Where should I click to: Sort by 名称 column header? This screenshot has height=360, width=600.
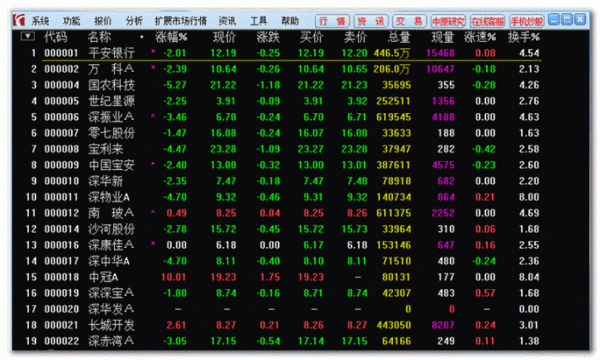pyautogui.click(x=99, y=37)
